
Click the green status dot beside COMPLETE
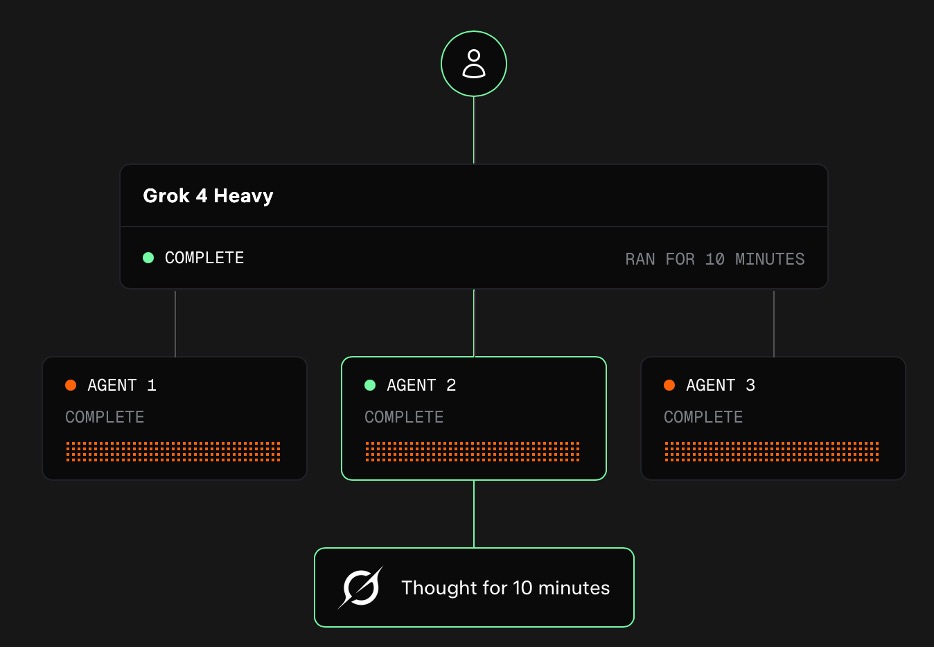point(148,258)
